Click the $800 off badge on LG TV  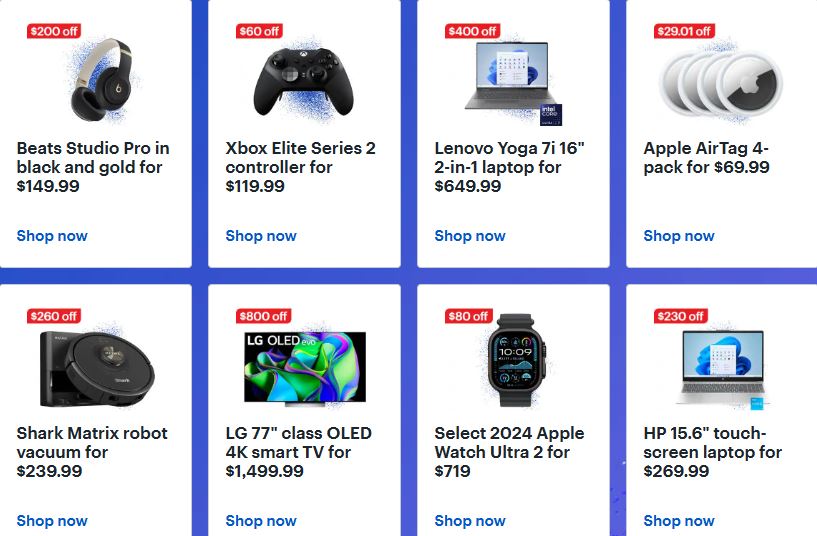(x=264, y=316)
